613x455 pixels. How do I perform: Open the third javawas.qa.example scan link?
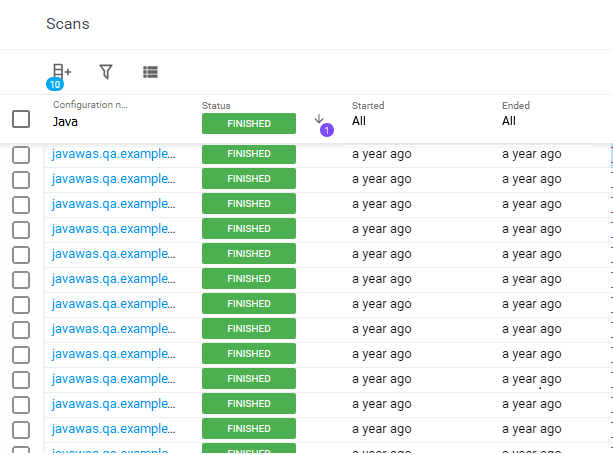[x=113, y=204]
